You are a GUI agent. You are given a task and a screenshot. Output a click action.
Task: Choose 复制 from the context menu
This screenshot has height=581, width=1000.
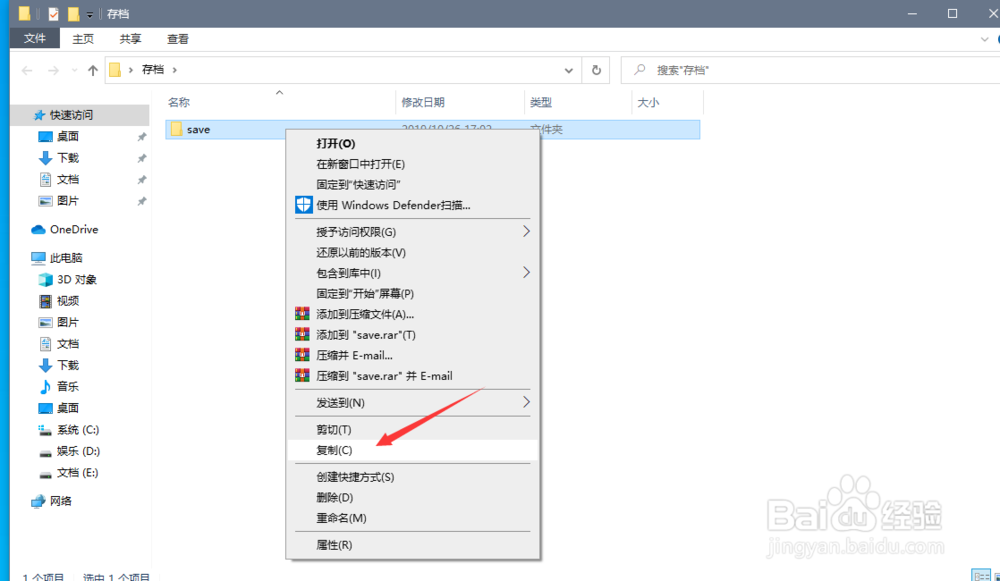coord(336,450)
